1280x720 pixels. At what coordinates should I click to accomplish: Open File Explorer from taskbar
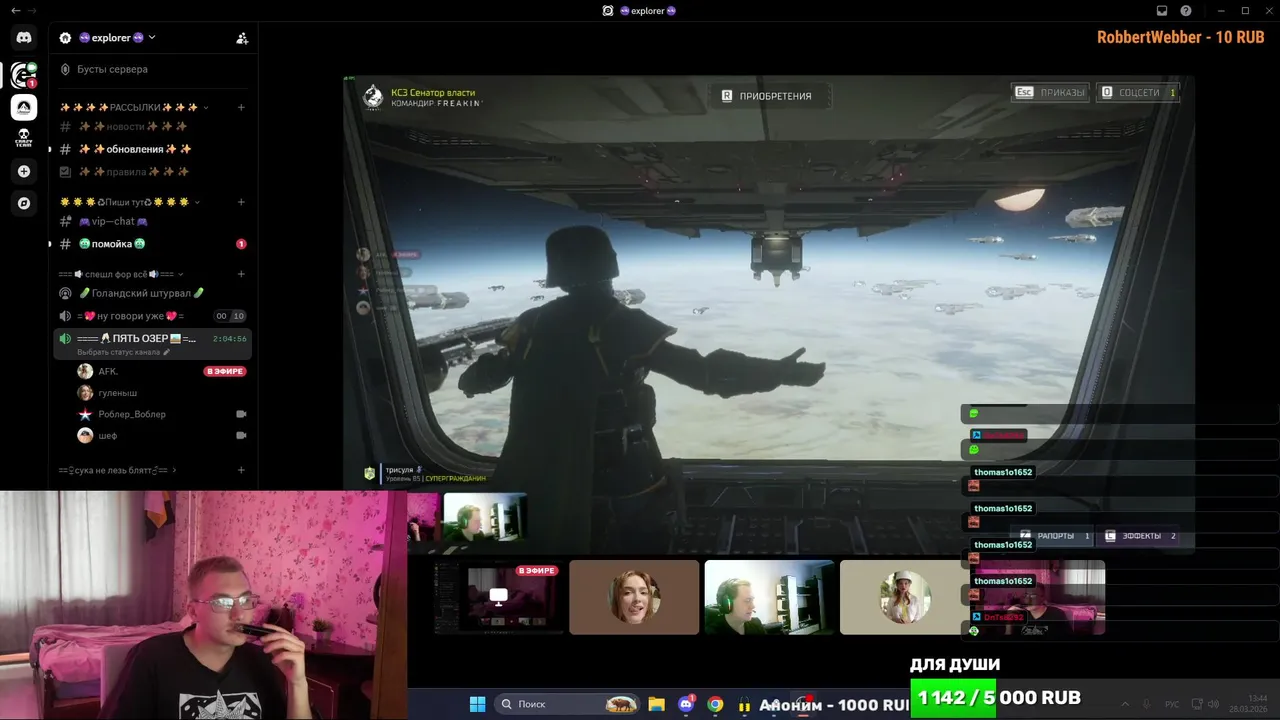656,704
